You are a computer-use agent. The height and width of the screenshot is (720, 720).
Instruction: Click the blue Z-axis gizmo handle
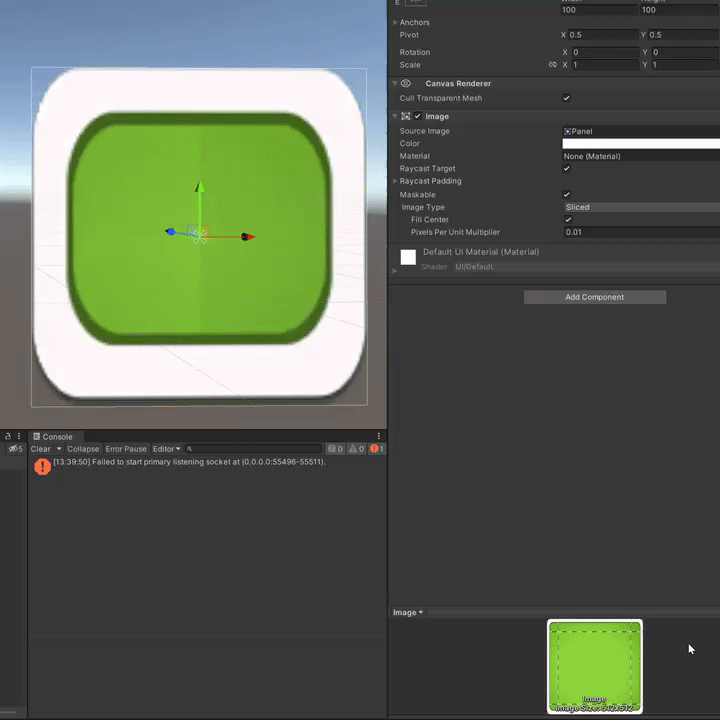click(170, 231)
